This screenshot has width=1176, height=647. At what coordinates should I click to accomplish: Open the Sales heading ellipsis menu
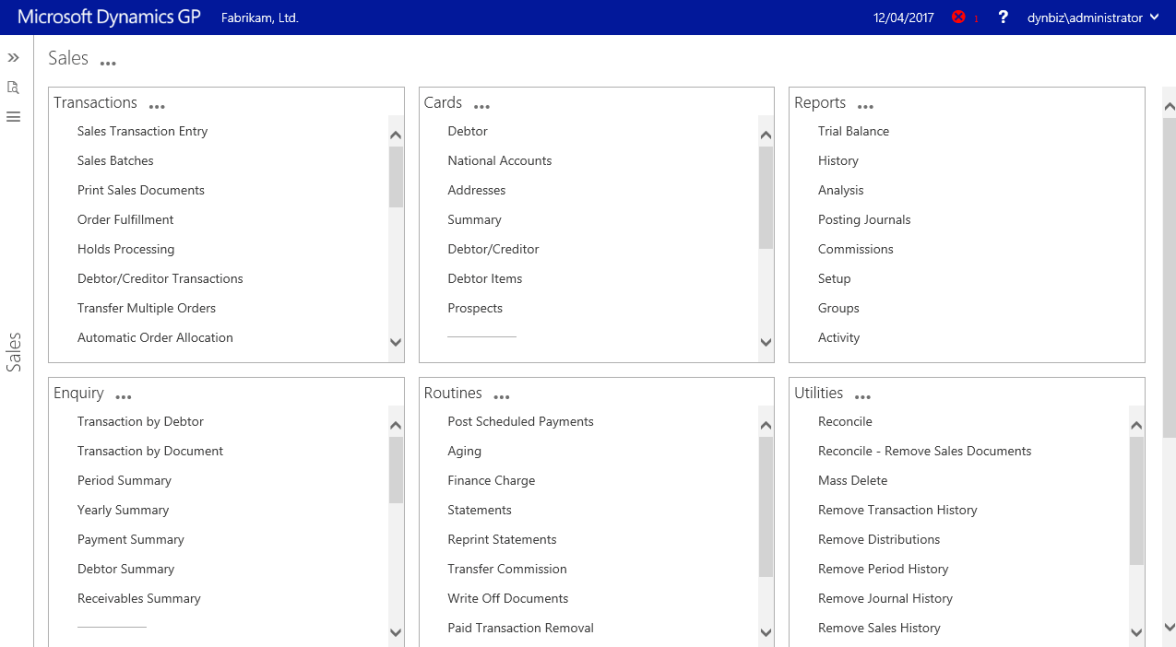108,63
